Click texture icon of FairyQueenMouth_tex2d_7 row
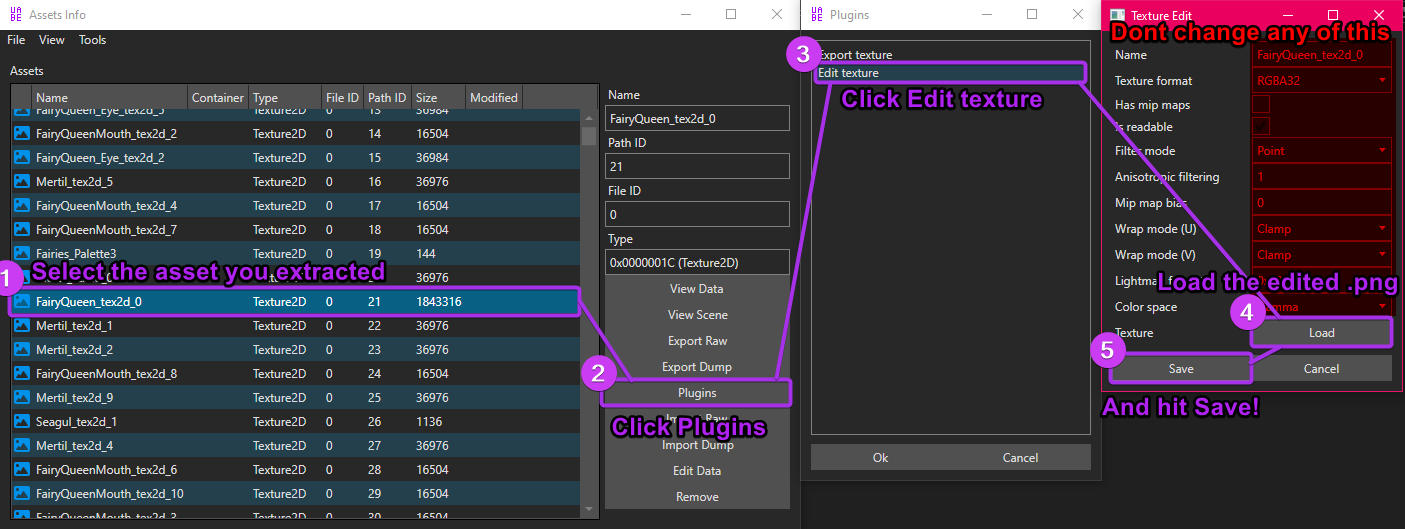This screenshot has width=1405, height=529. [22, 229]
